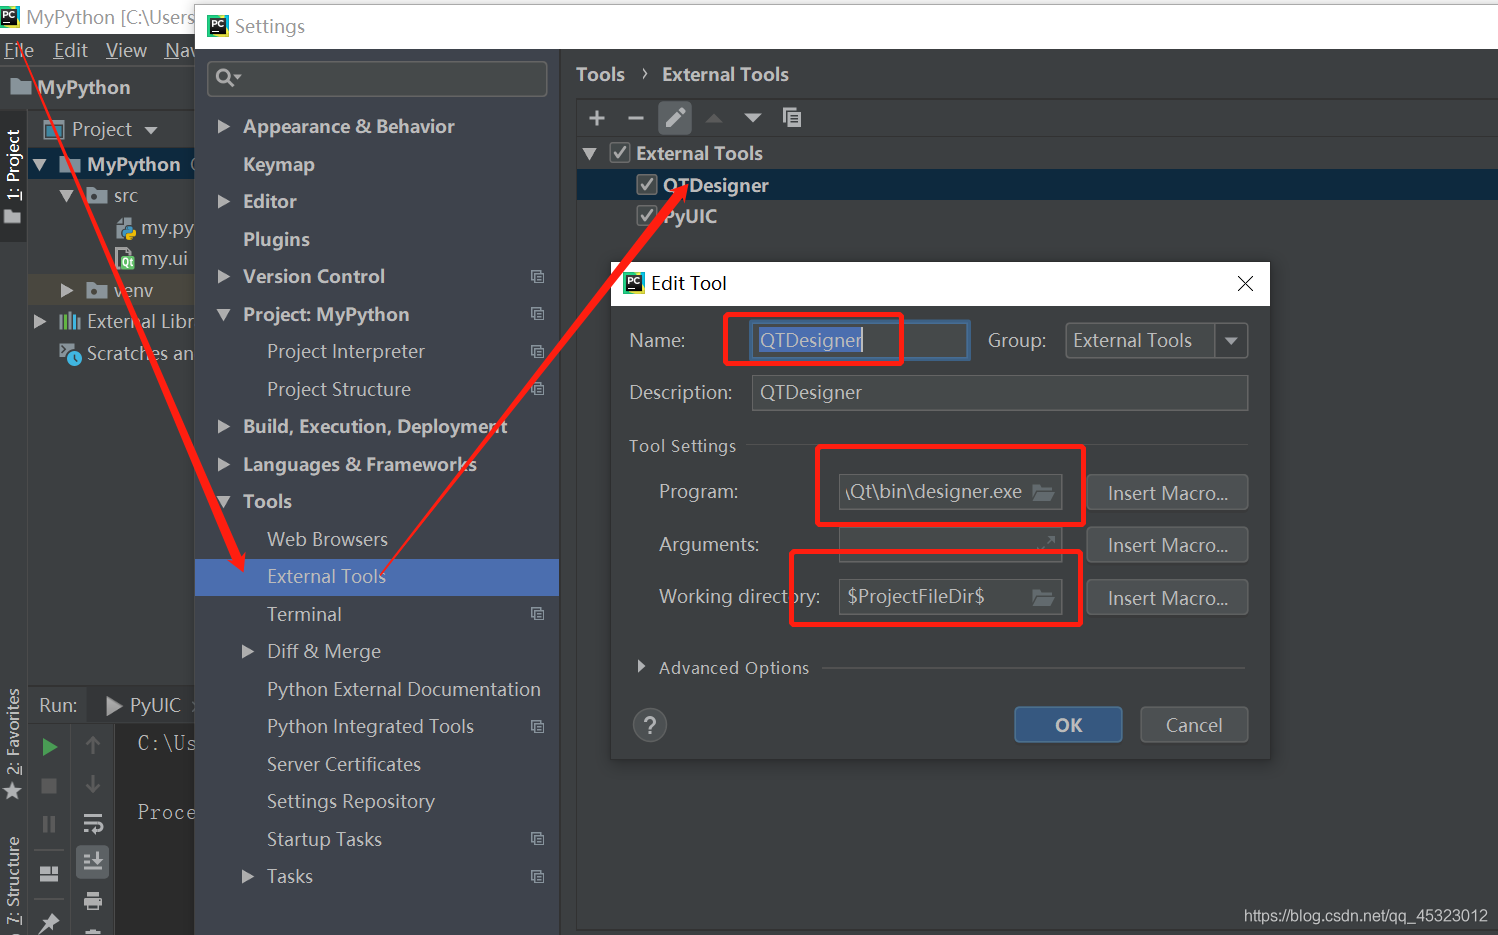Image resolution: width=1498 pixels, height=935 pixels.
Task: Click the search magnifier icon in Settings
Action: tap(228, 77)
